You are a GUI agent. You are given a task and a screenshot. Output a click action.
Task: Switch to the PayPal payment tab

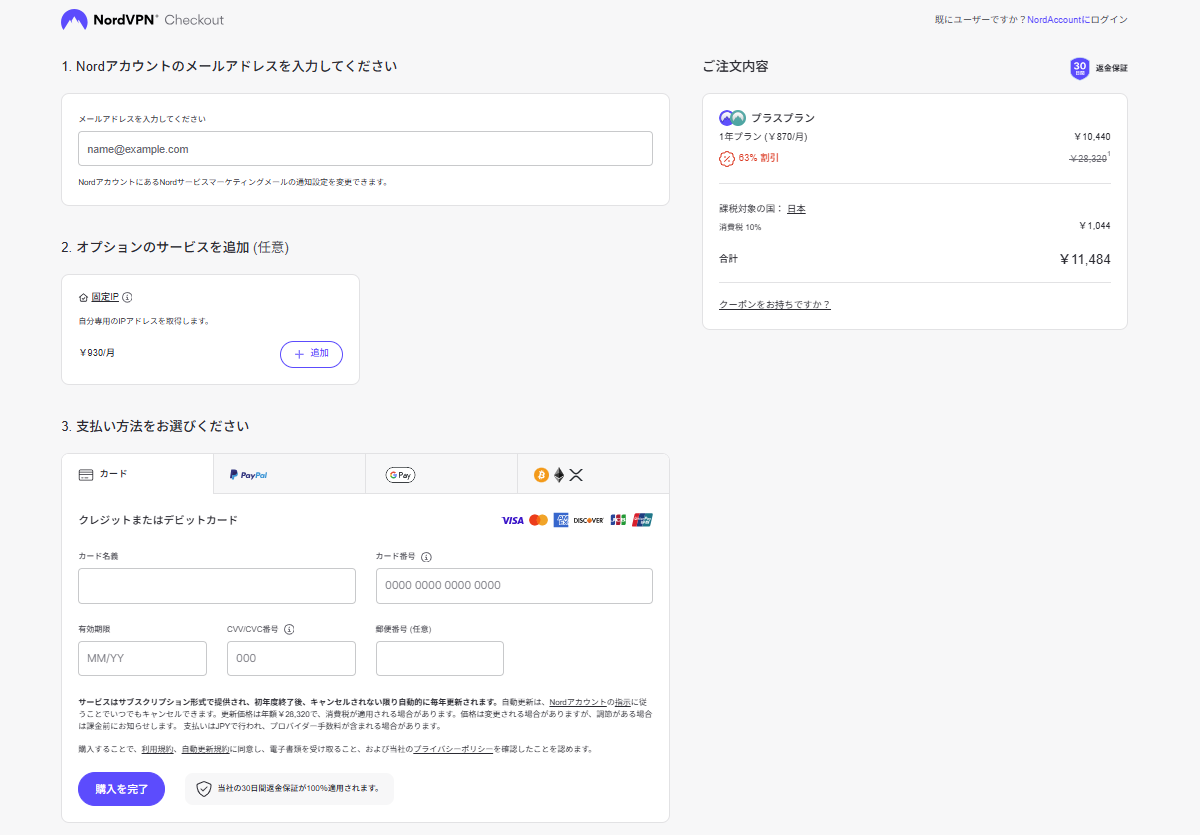289,475
